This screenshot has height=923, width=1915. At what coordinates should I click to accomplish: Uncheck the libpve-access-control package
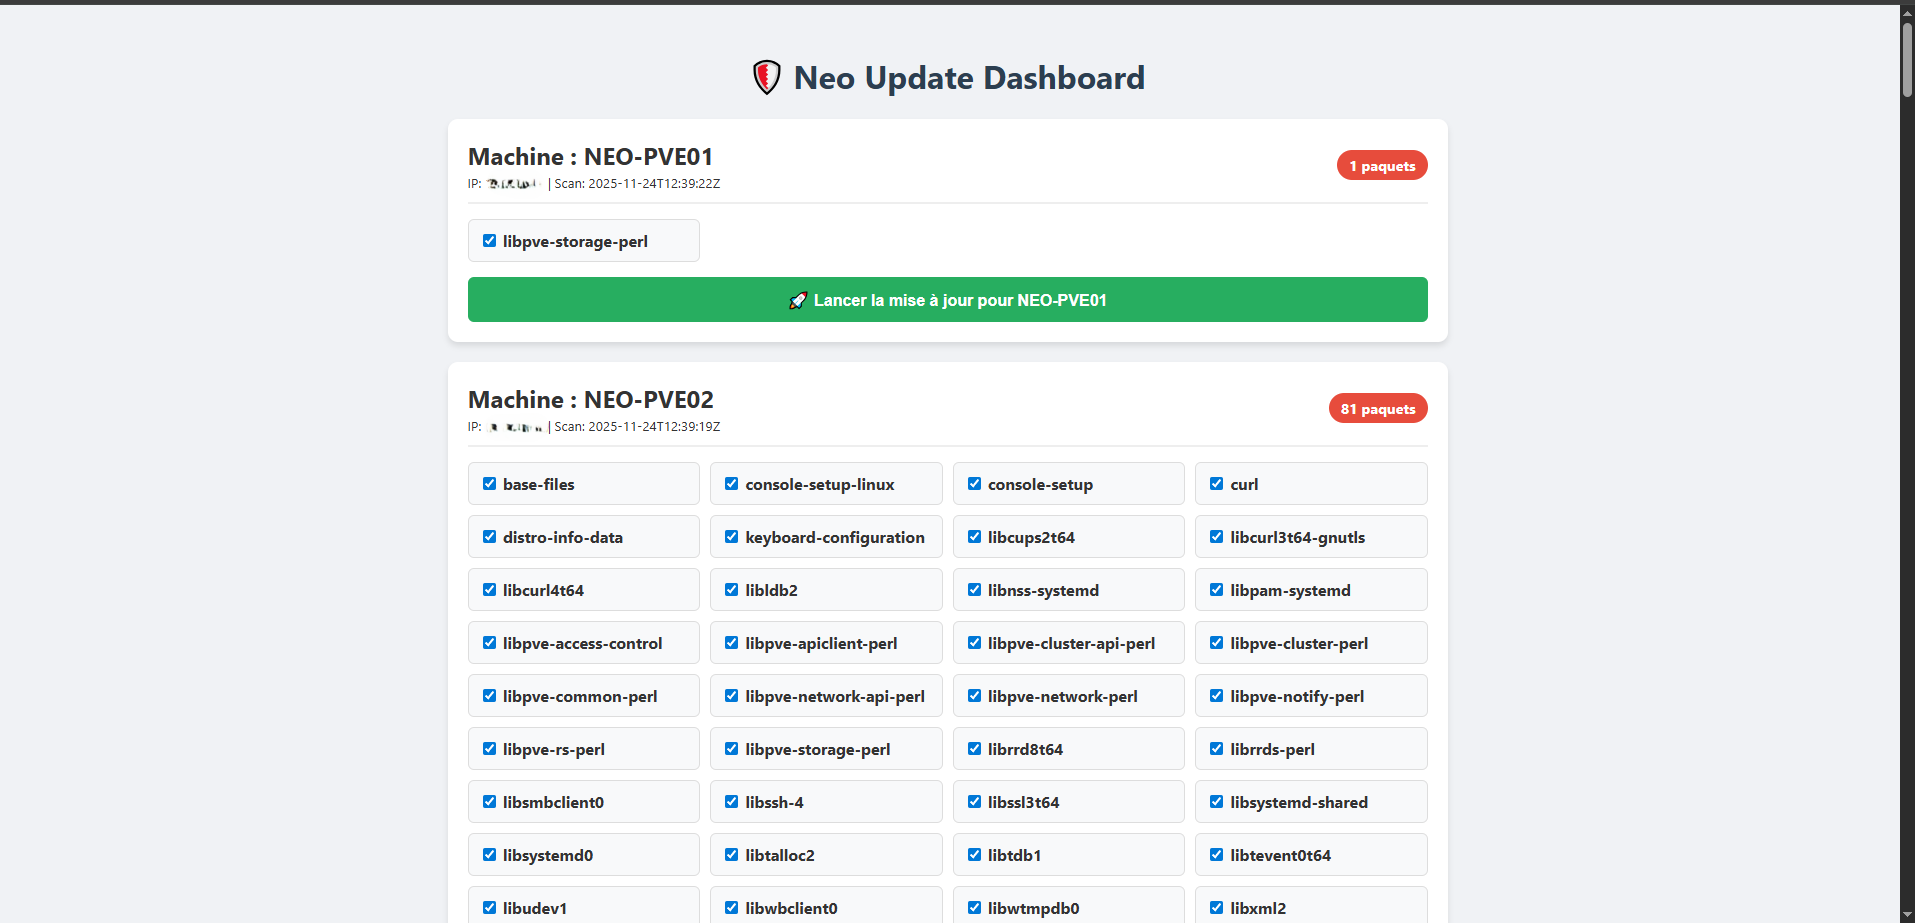(x=490, y=643)
